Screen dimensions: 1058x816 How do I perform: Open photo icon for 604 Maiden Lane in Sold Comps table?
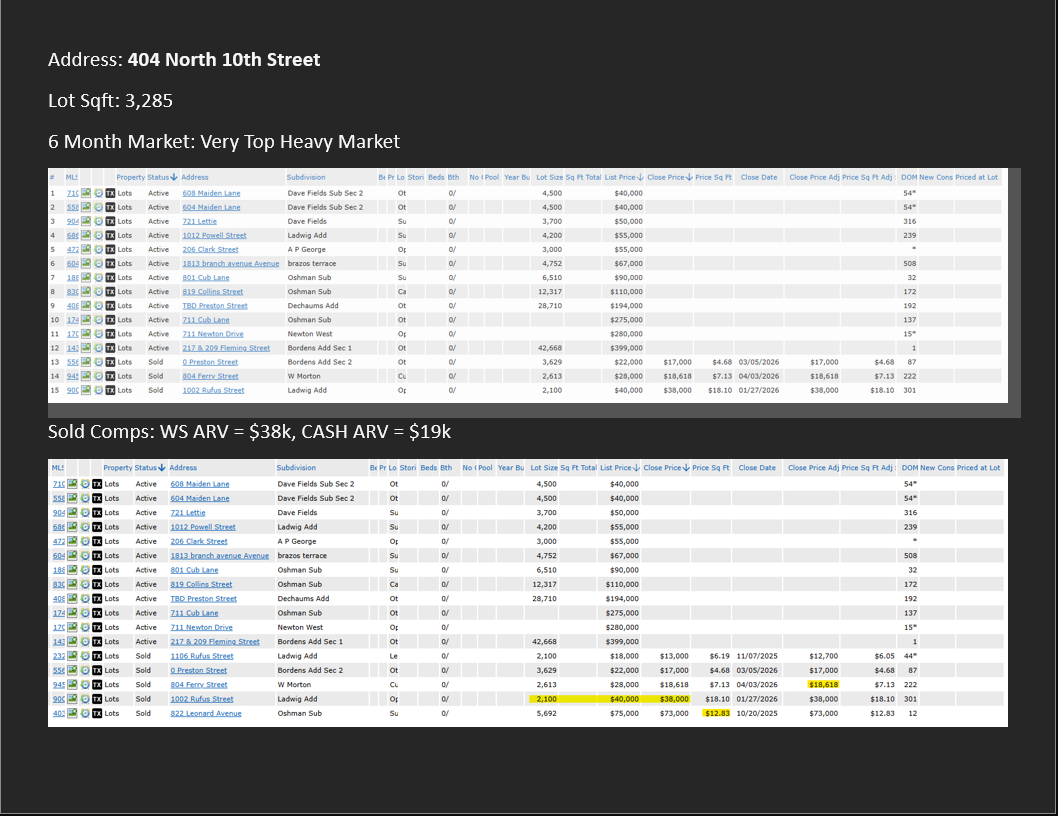point(72,498)
